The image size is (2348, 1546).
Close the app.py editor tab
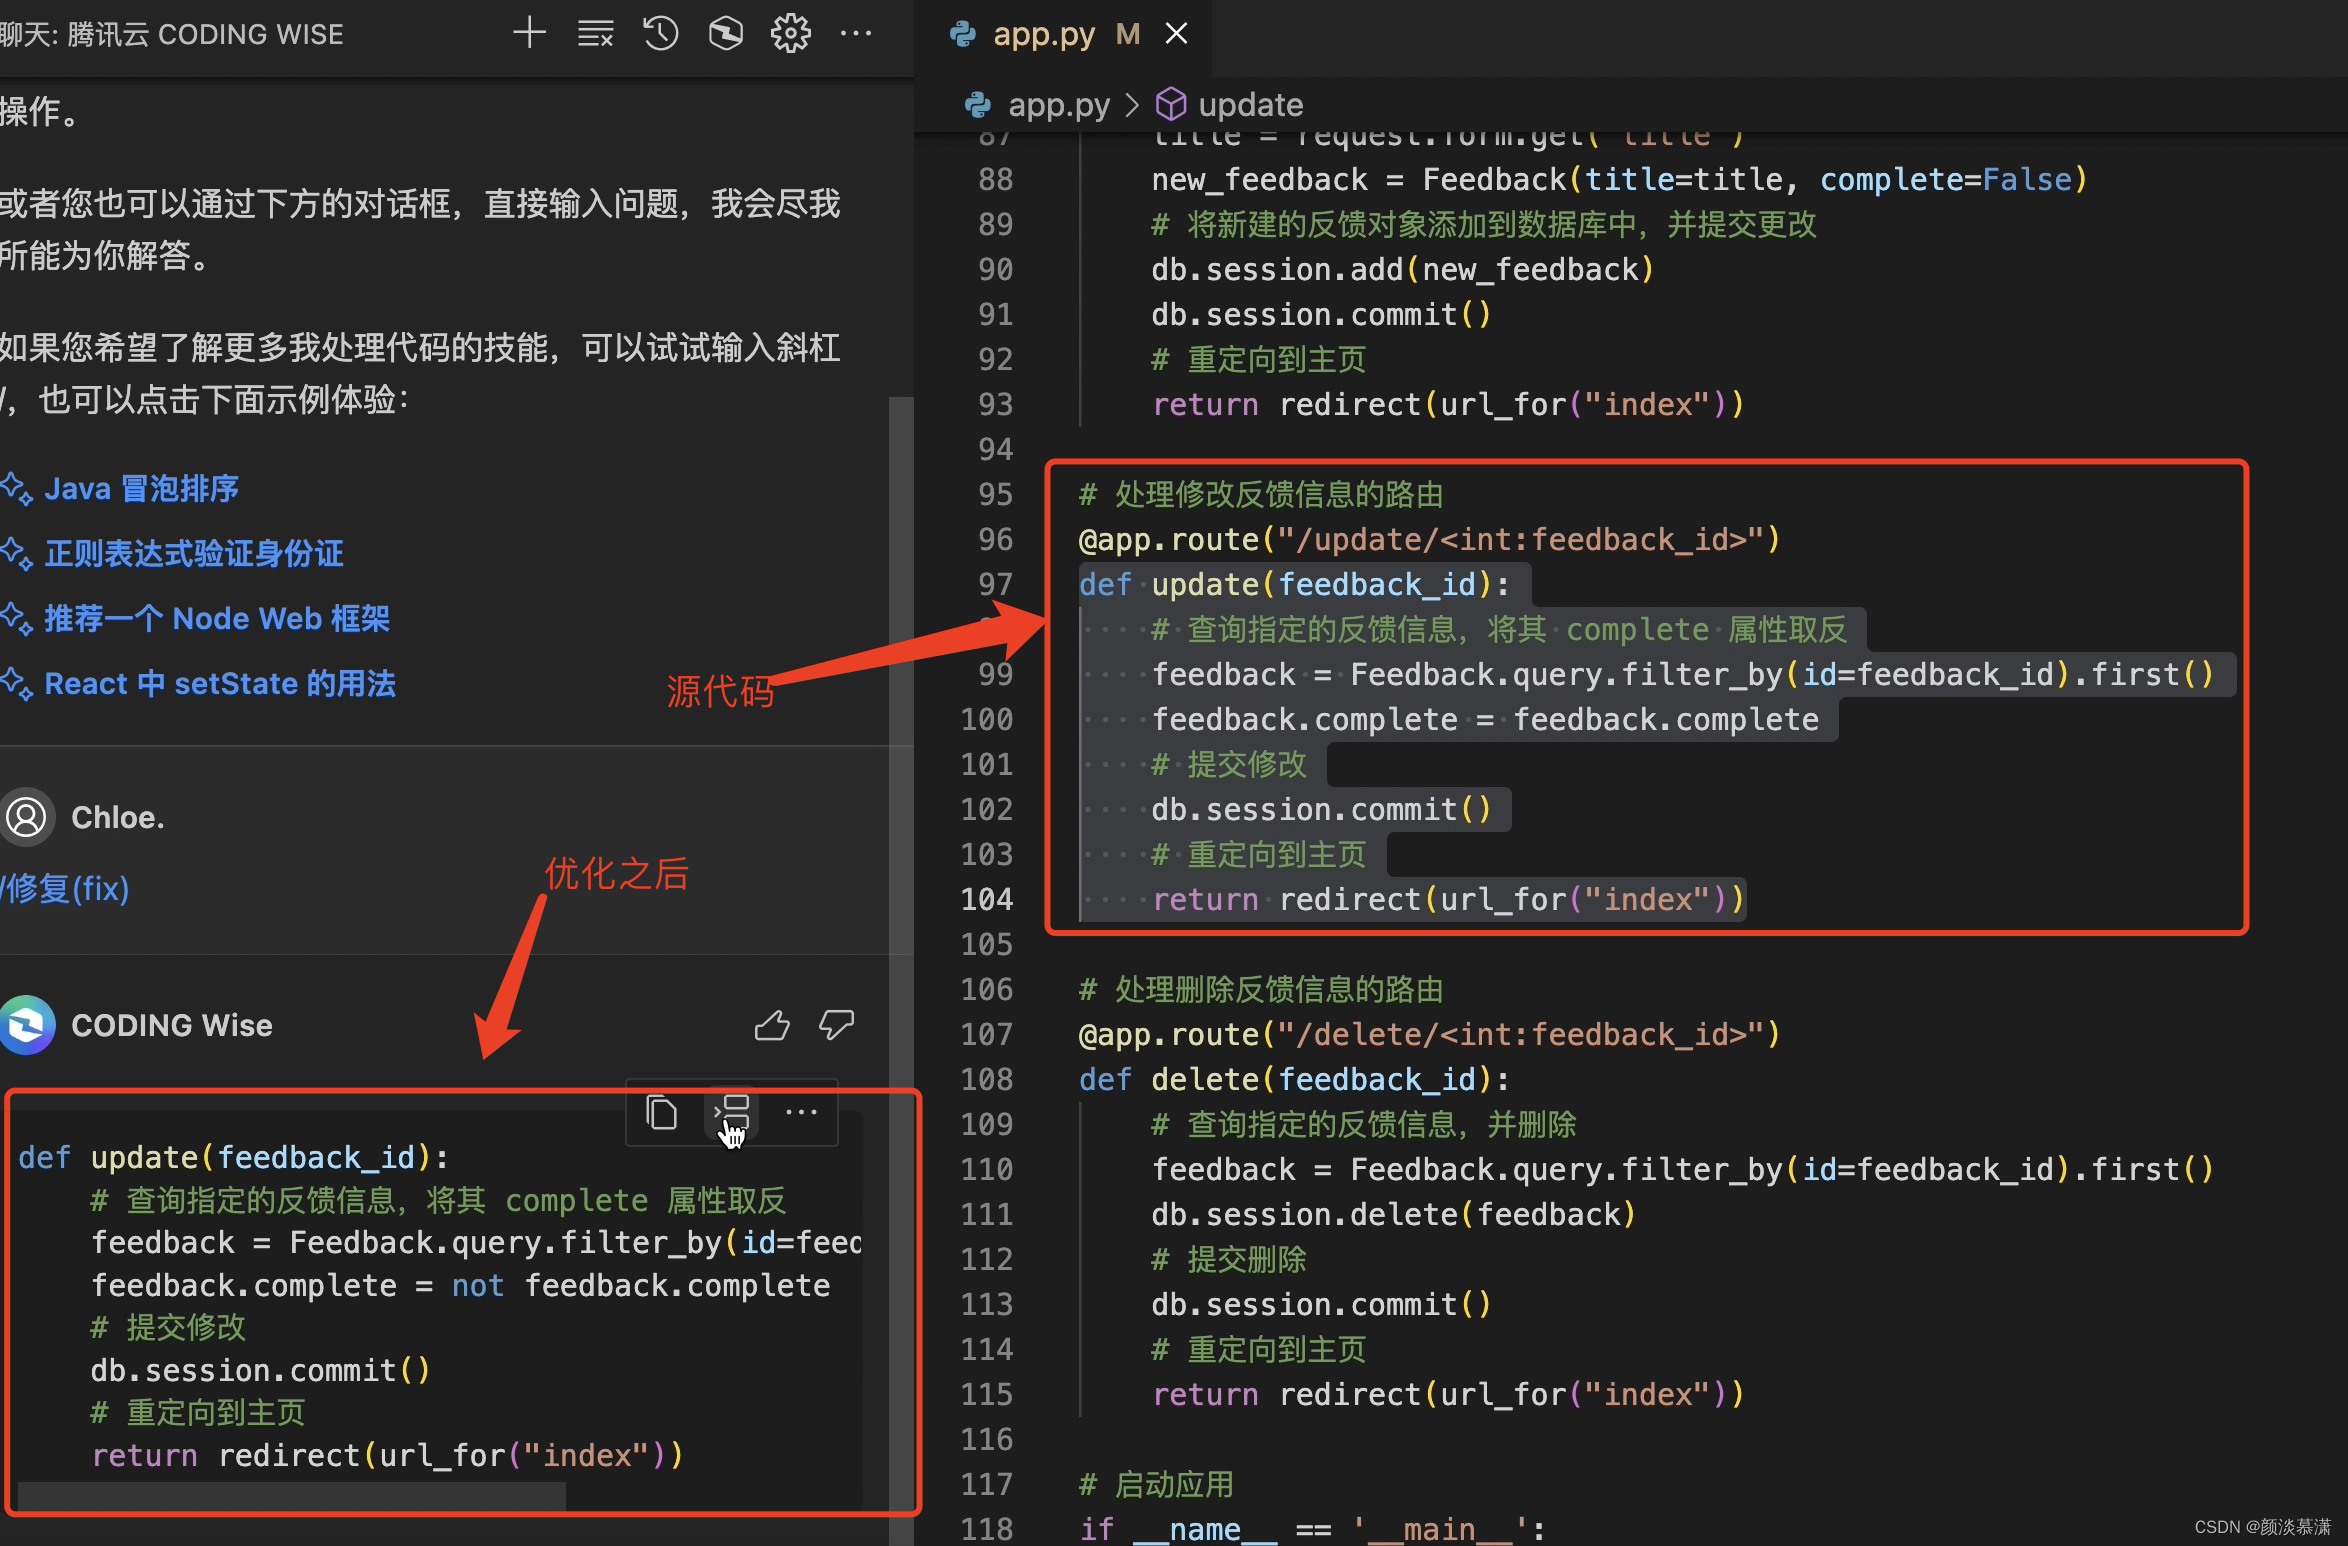1177,34
